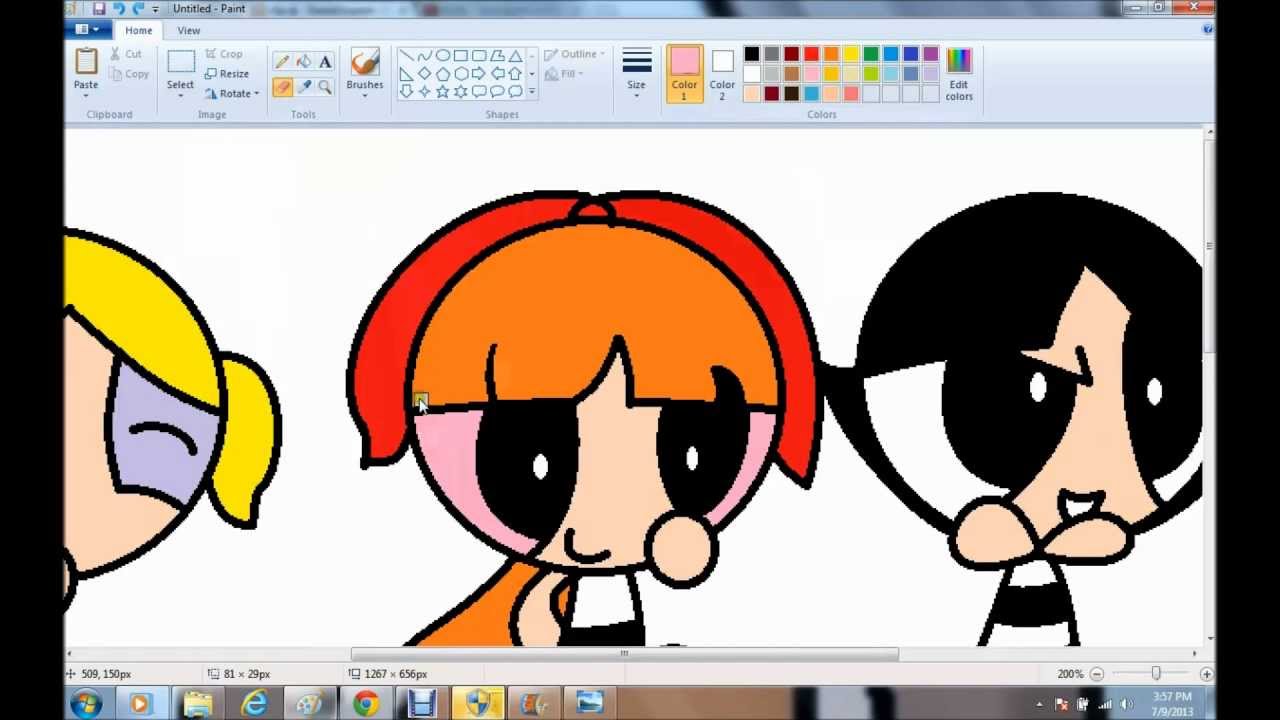Choose the Right triangle shape
Screen dimensions: 1280x720
pos(406,74)
